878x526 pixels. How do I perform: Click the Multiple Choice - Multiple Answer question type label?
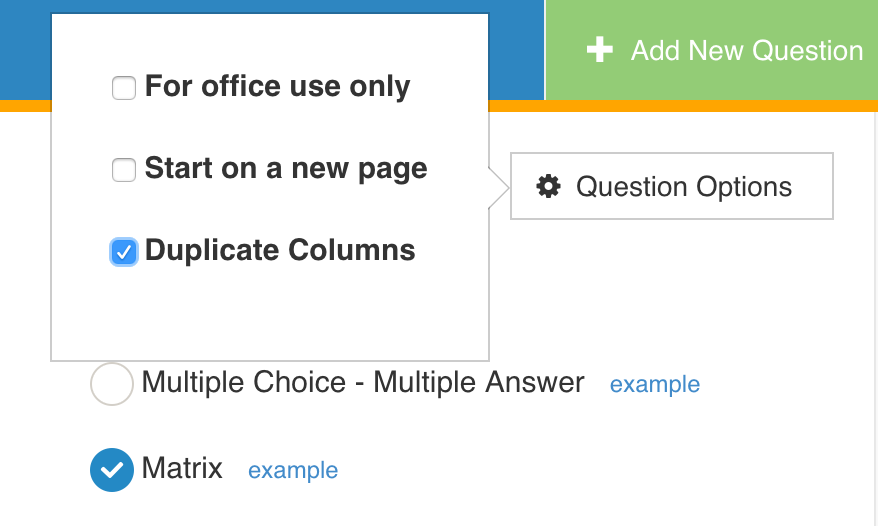tap(363, 382)
